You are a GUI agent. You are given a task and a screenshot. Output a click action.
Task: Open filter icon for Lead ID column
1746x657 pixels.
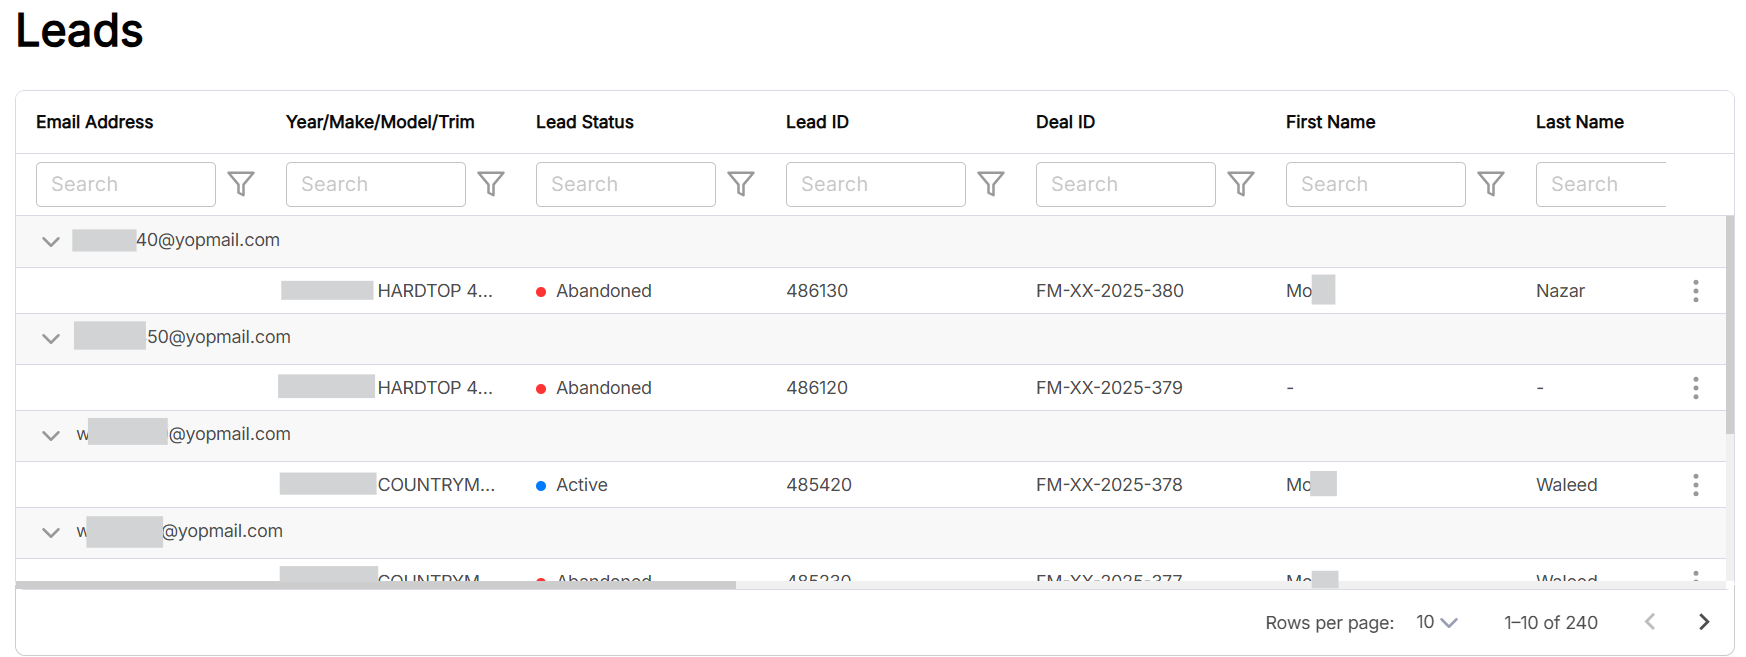(991, 184)
